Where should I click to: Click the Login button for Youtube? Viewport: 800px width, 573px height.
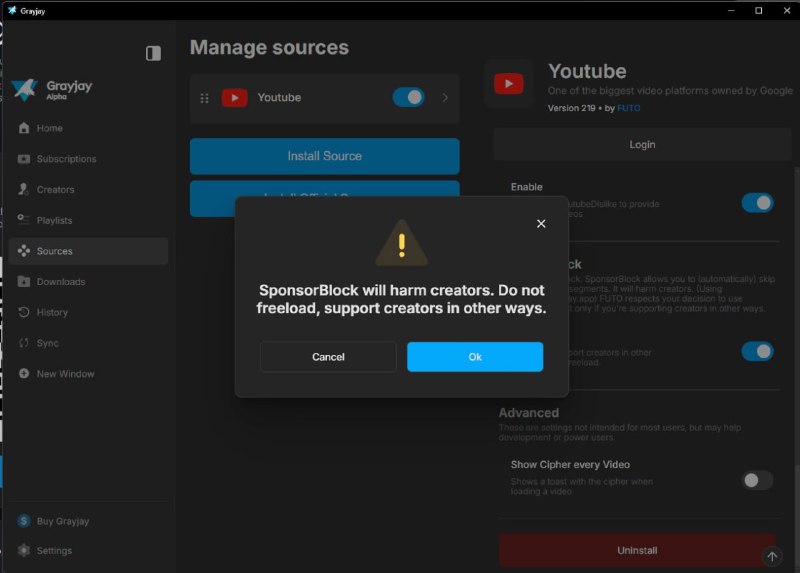pos(642,144)
